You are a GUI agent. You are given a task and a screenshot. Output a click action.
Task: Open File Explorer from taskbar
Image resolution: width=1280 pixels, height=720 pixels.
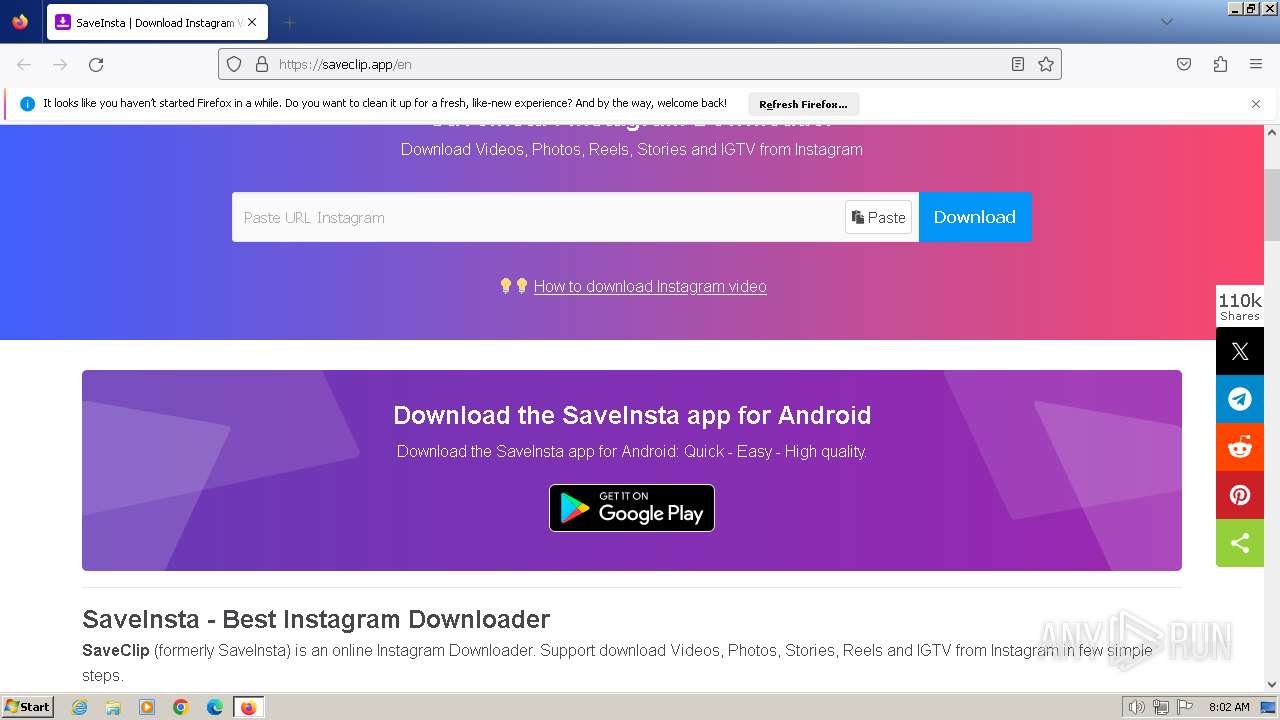click(x=113, y=707)
